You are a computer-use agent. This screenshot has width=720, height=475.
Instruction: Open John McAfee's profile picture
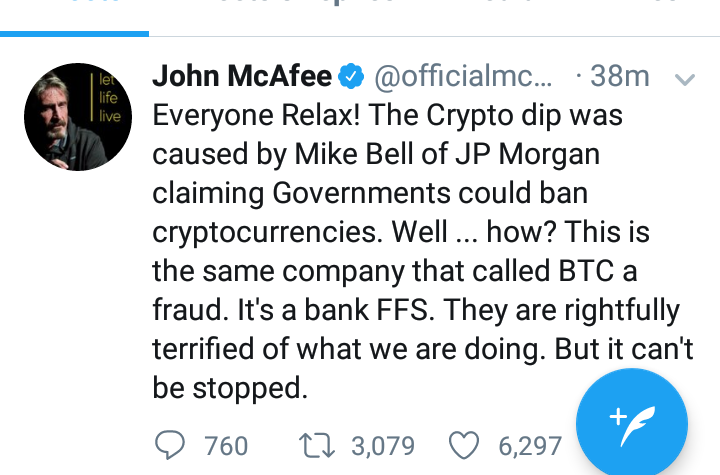pyautogui.click(x=78, y=117)
